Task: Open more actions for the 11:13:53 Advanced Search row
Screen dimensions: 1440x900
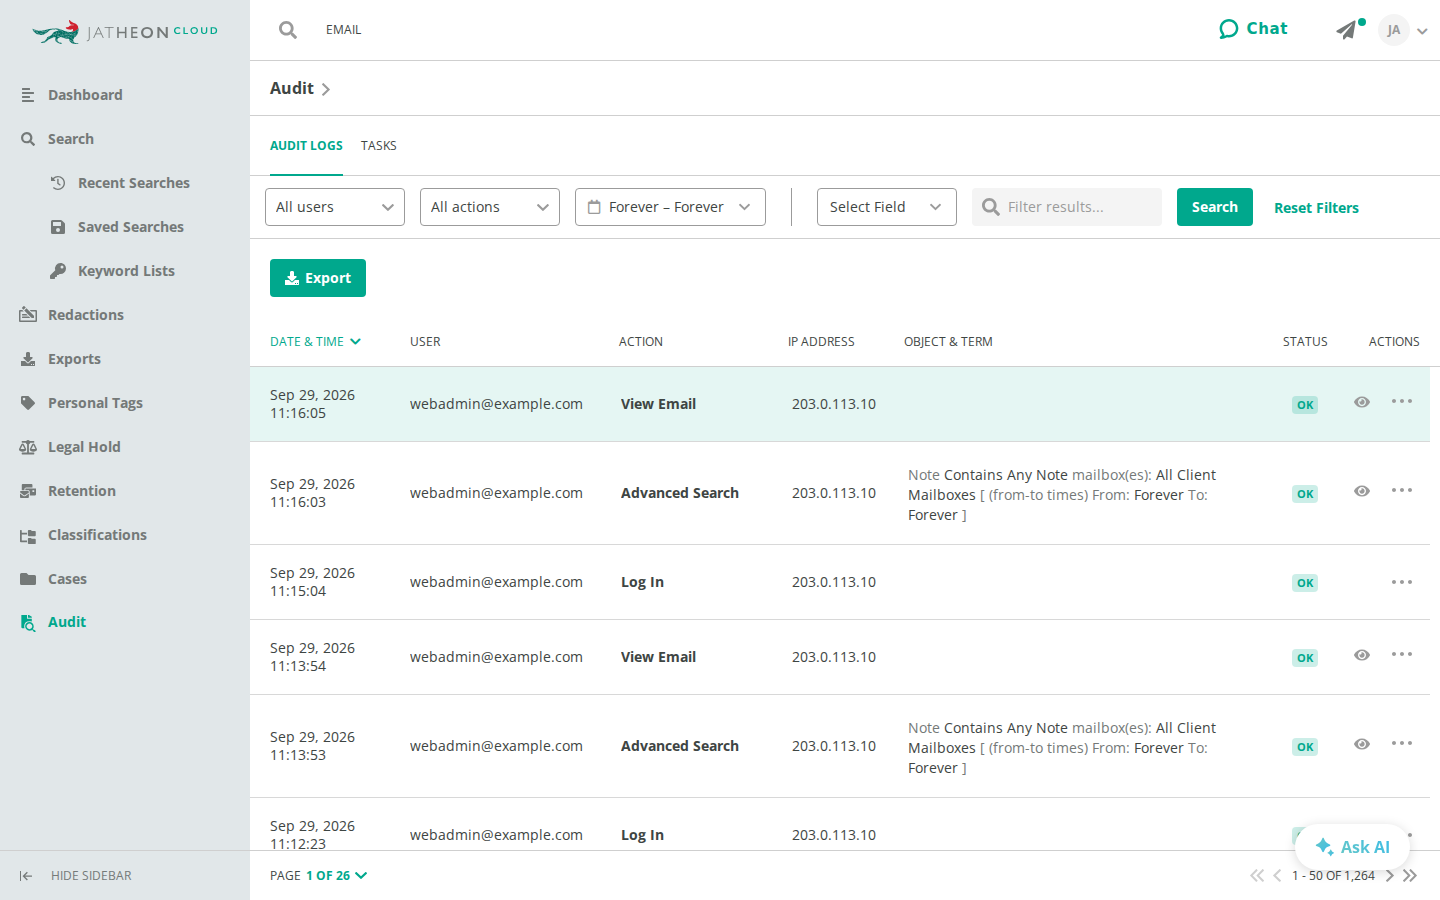Action: click(1402, 744)
